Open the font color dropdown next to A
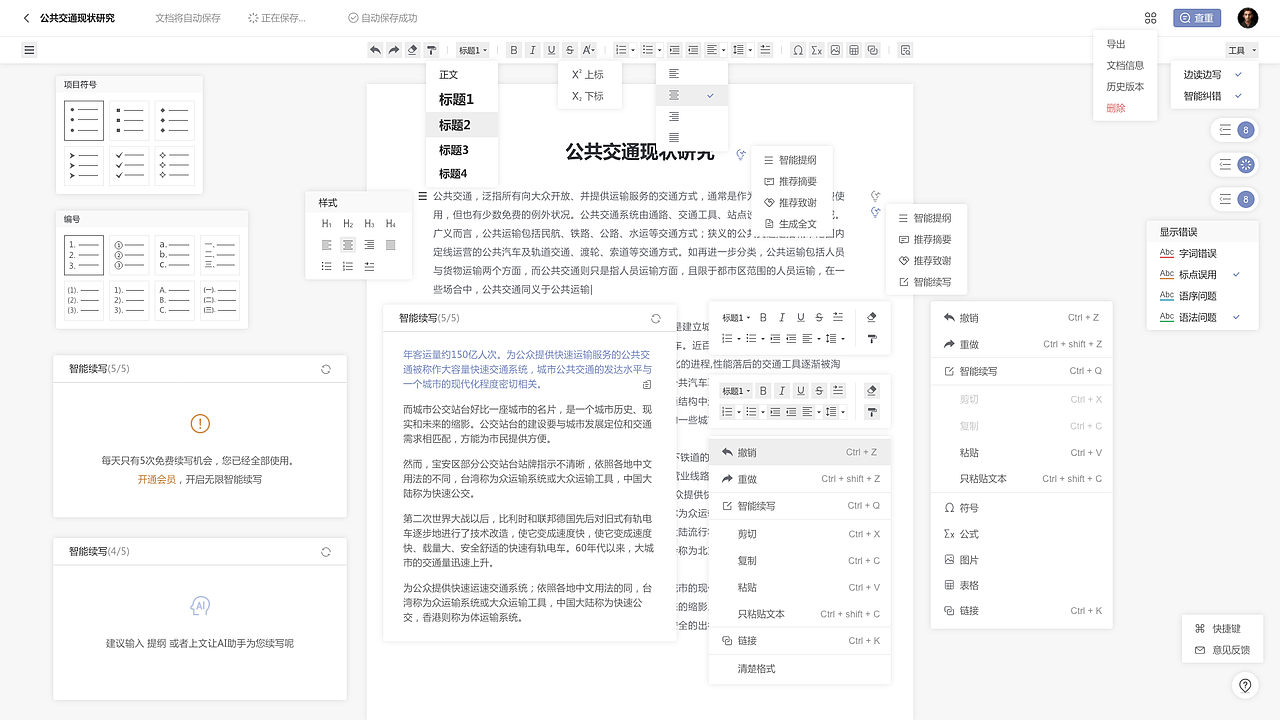This screenshot has width=1280, height=720. point(590,49)
